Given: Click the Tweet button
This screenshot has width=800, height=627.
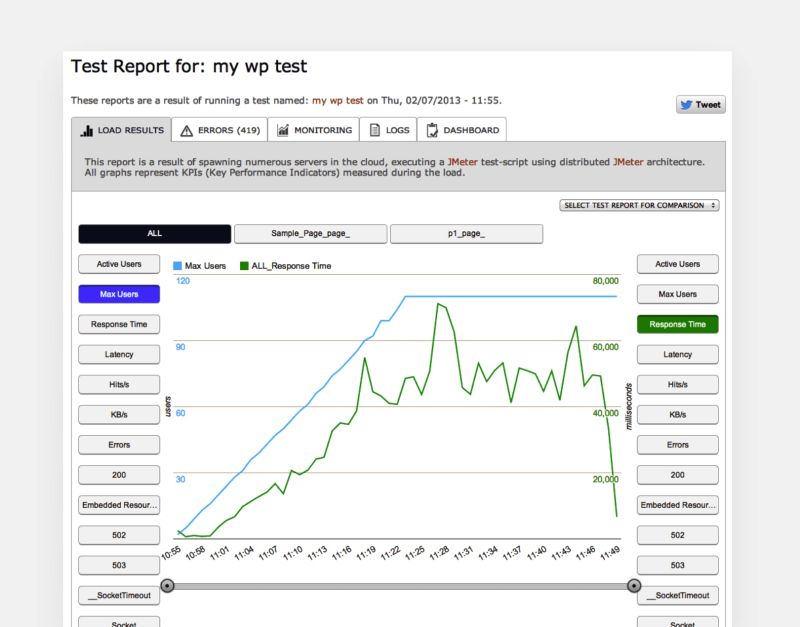Looking at the screenshot, I should [701, 105].
